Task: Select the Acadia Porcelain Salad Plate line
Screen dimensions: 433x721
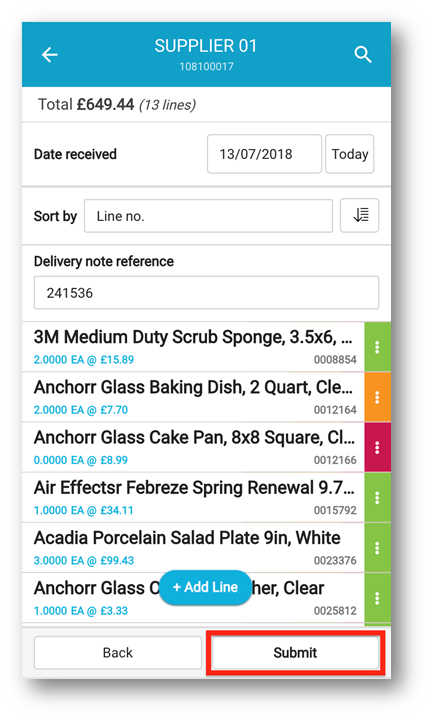Action: coord(193,547)
